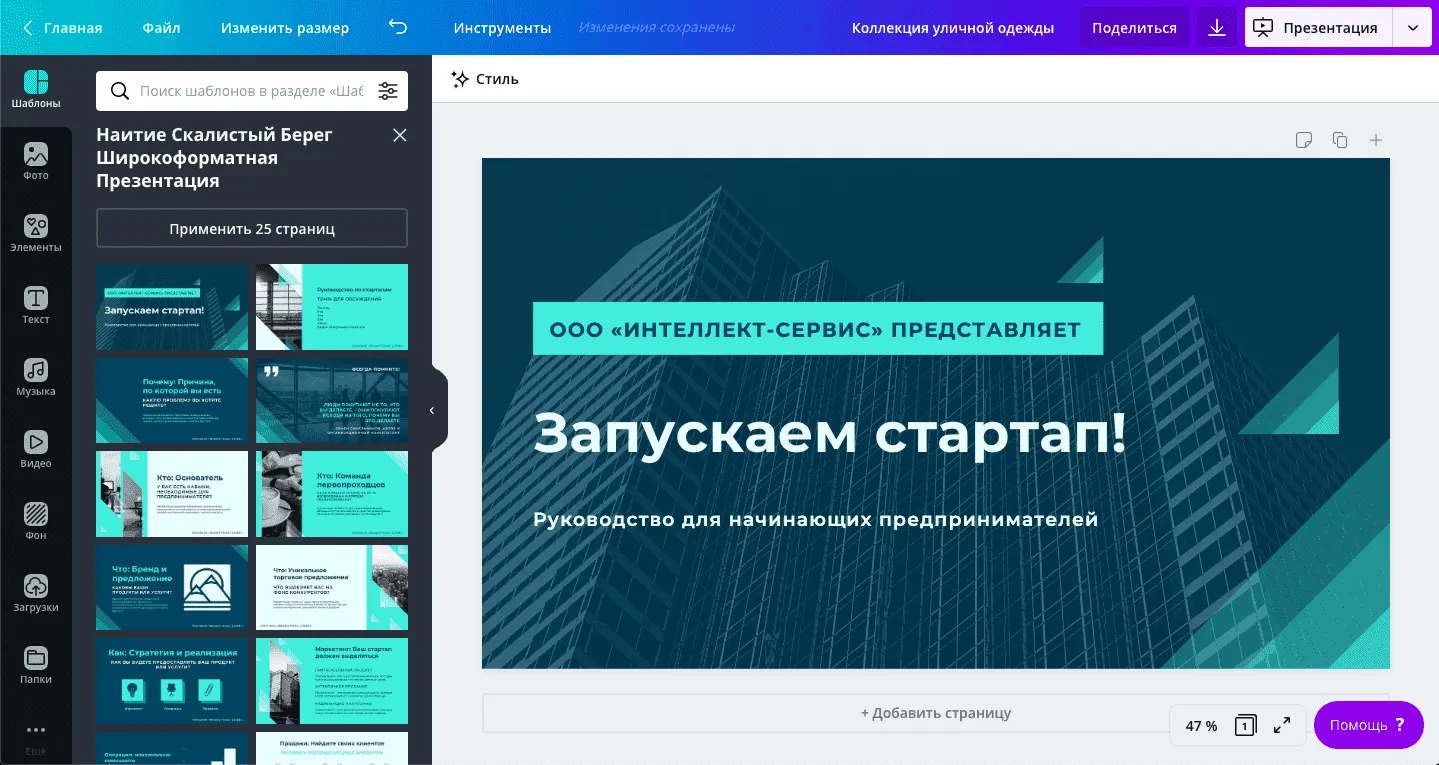Open the Музыка sidebar panel
The height and width of the screenshot is (765, 1439).
point(36,378)
